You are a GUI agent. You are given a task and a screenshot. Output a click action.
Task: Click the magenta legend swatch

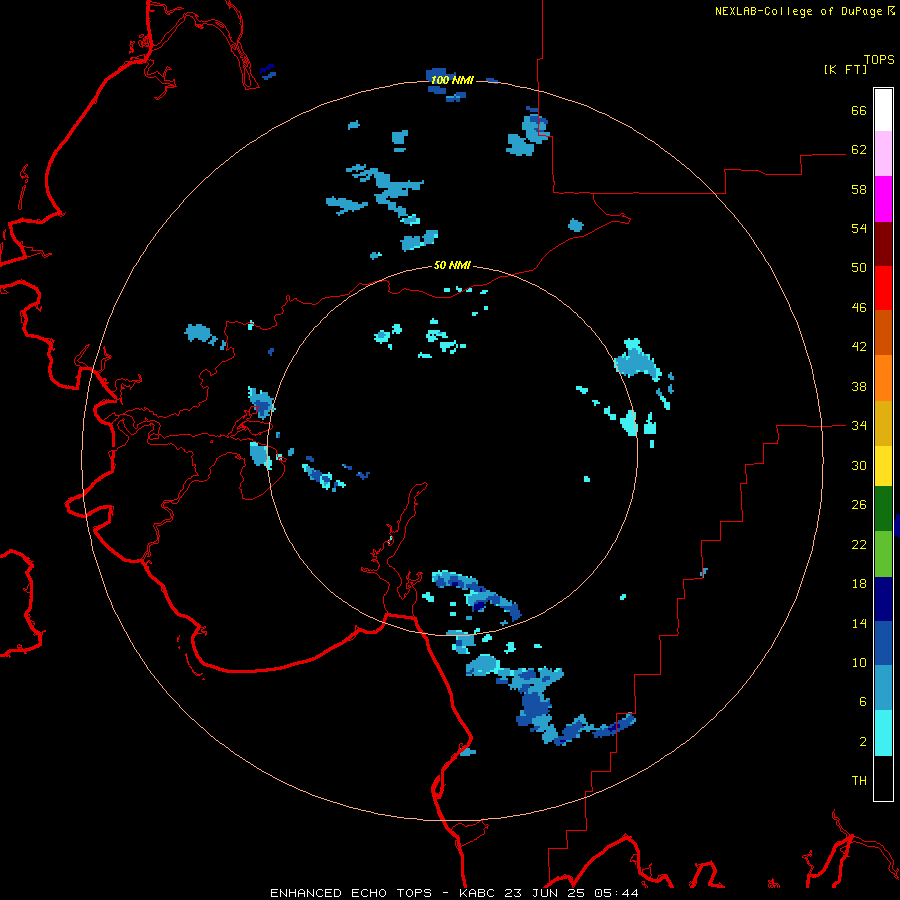point(883,199)
